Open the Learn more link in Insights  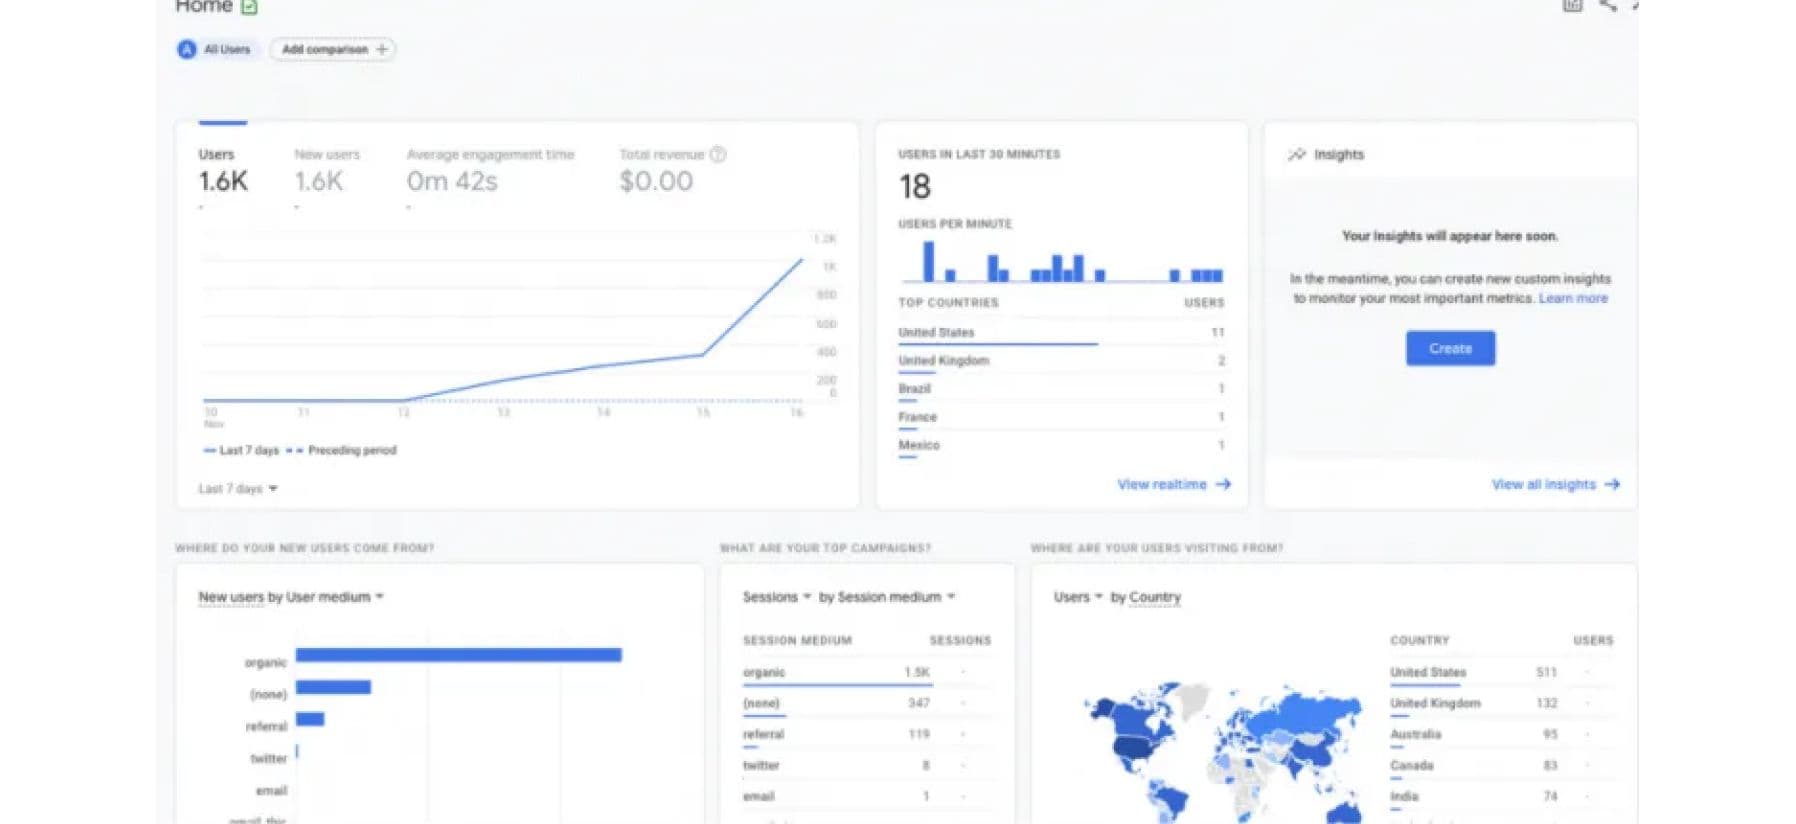1573,298
